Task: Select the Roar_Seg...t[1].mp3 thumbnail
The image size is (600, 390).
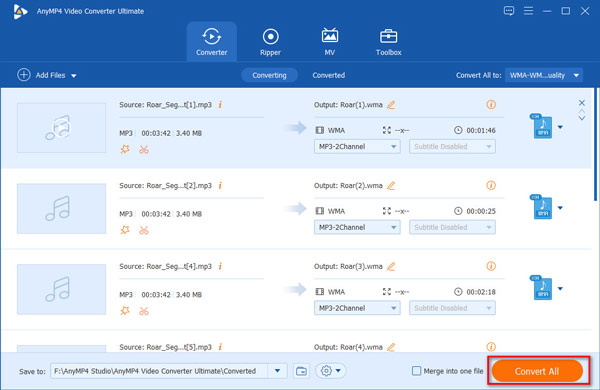Action: click(x=61, y=128)
